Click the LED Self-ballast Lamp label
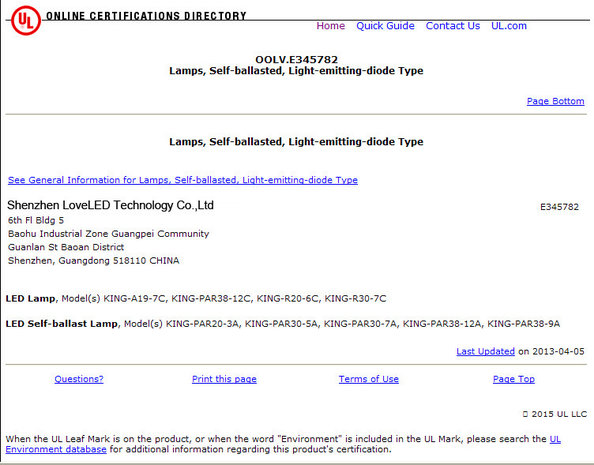 coord(61,324)
